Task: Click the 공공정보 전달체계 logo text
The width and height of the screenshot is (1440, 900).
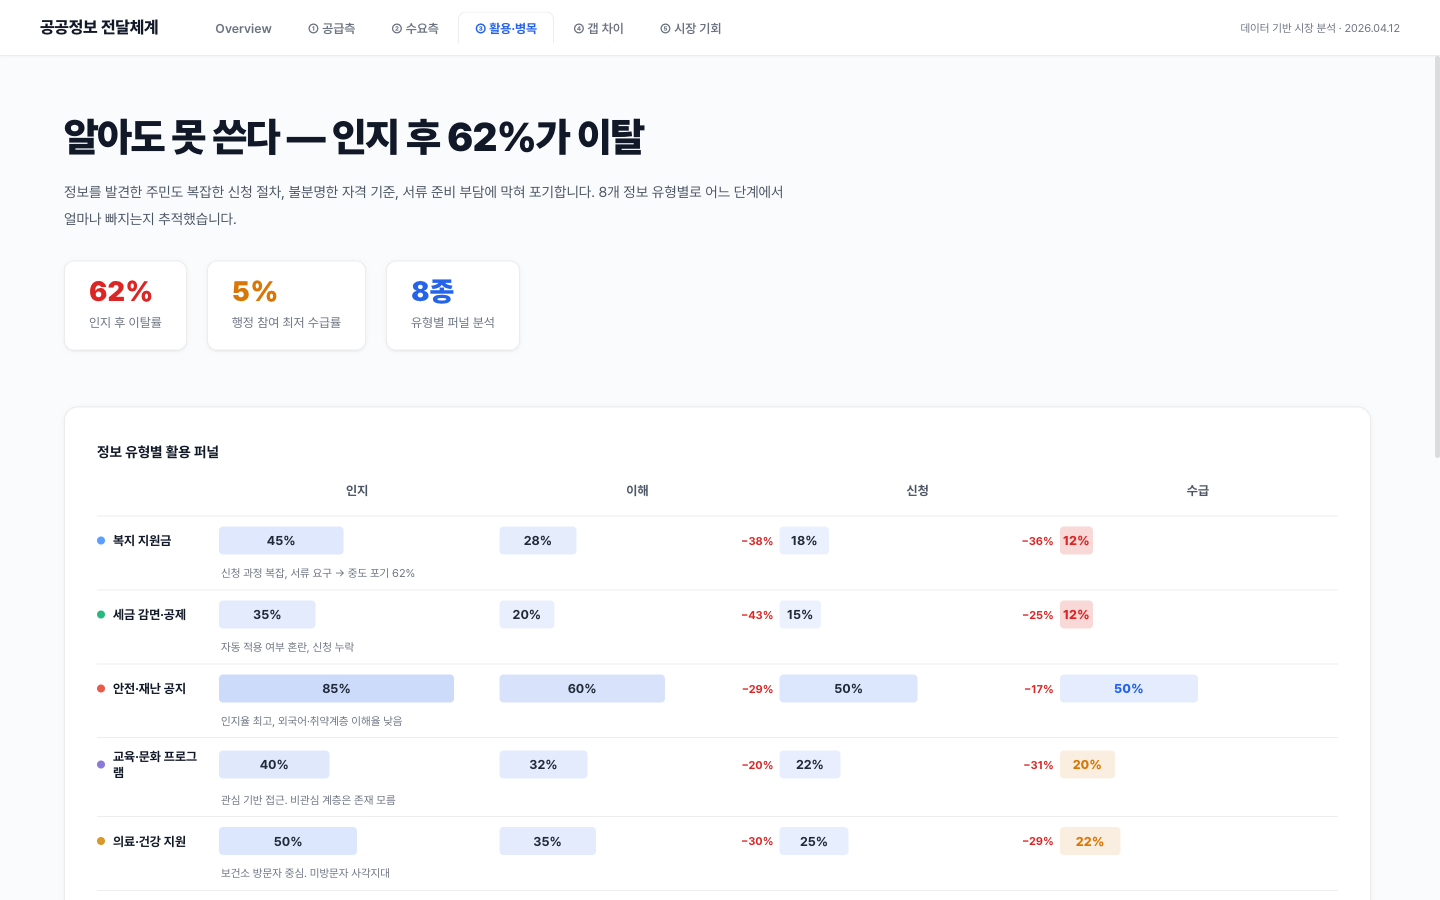Action: coord(98,27)
